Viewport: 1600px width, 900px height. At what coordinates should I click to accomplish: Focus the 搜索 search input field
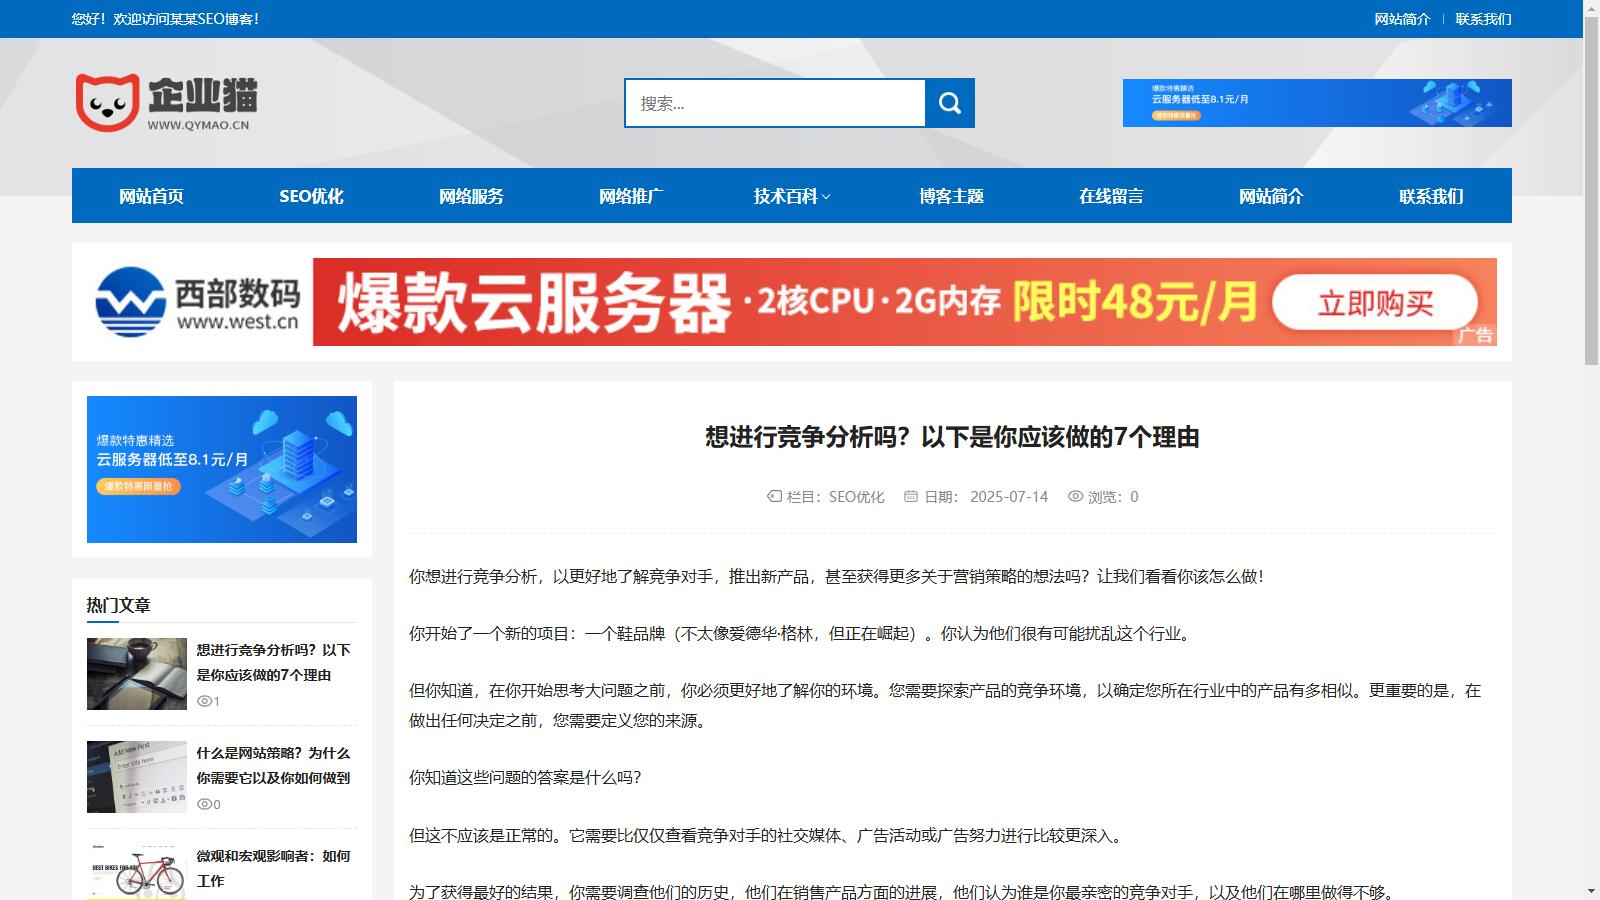point(775,103)
